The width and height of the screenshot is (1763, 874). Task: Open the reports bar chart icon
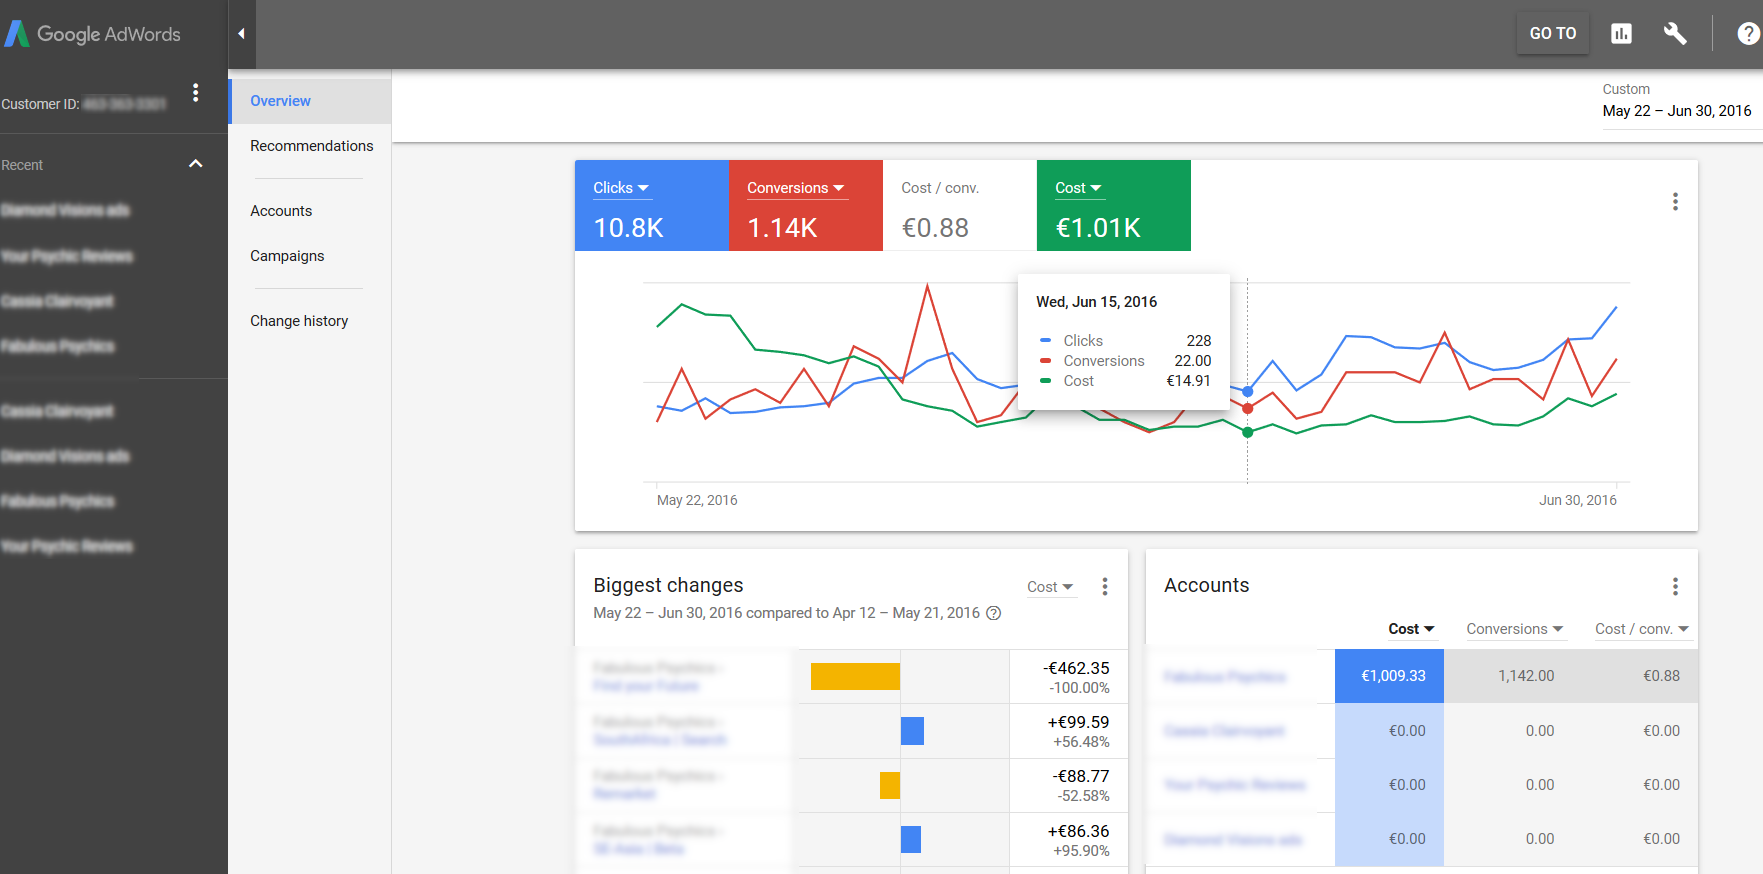(1621, 34)
